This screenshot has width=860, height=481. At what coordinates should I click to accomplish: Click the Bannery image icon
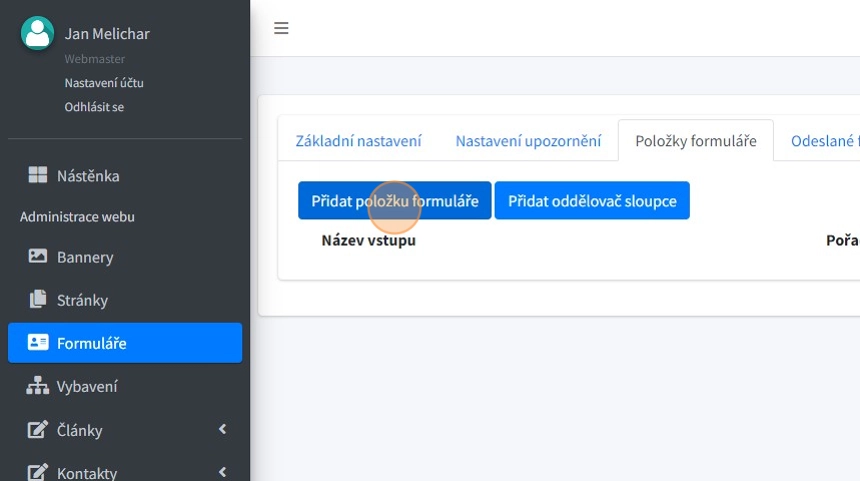click(x=38, y=257)
